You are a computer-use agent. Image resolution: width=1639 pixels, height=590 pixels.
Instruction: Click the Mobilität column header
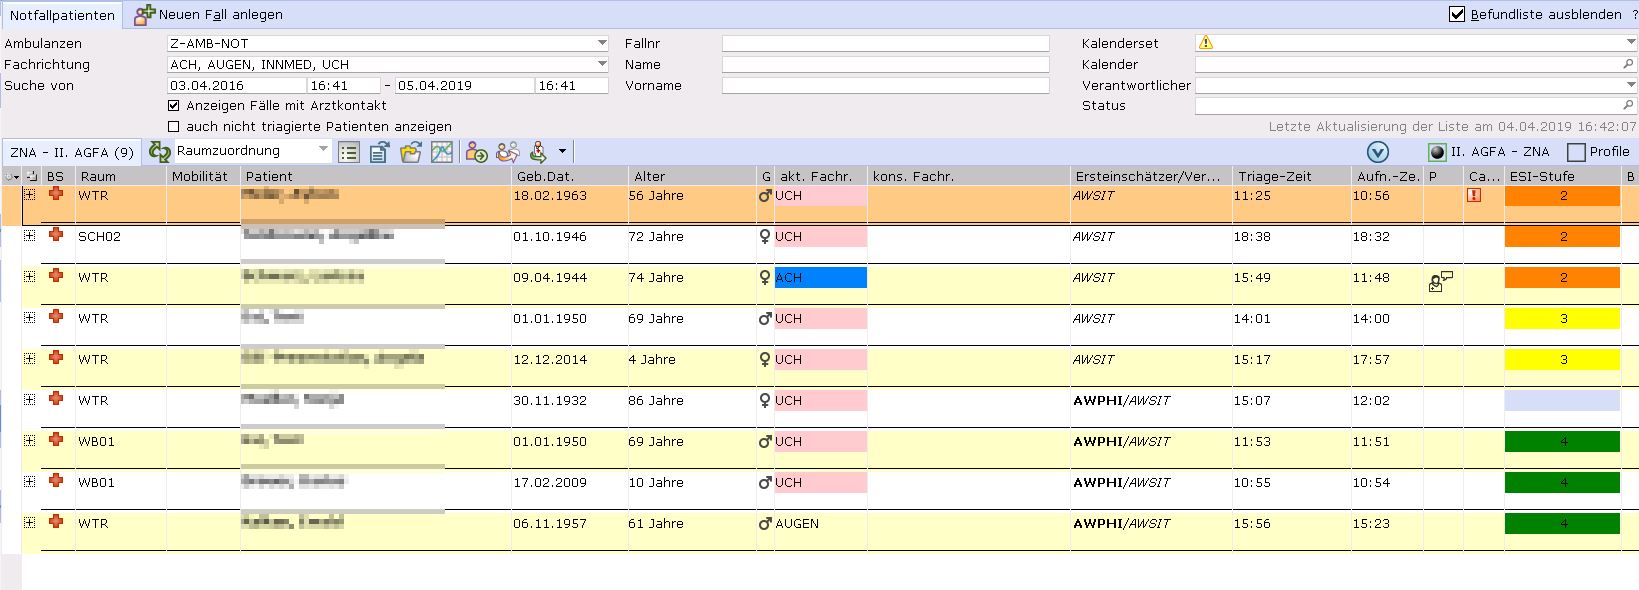203,176
